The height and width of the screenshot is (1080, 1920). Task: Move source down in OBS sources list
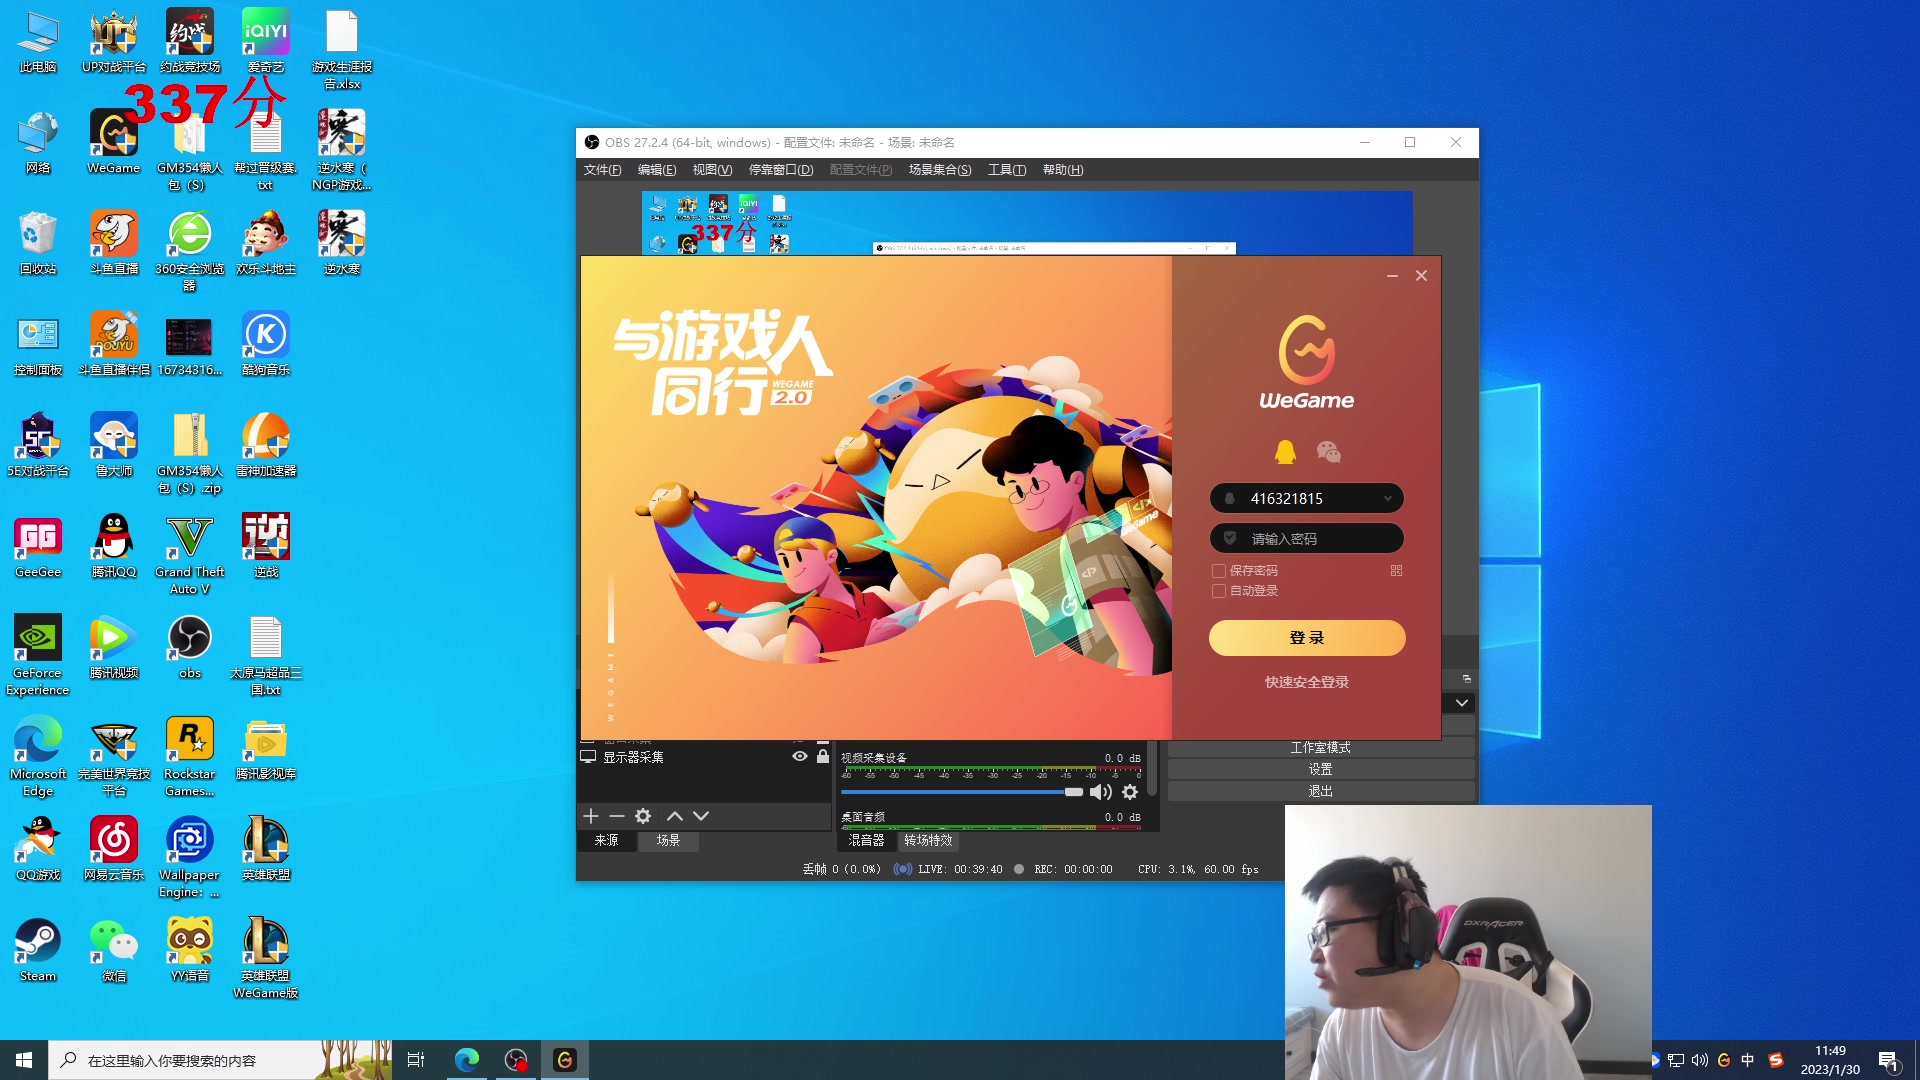tap(701, 816)
